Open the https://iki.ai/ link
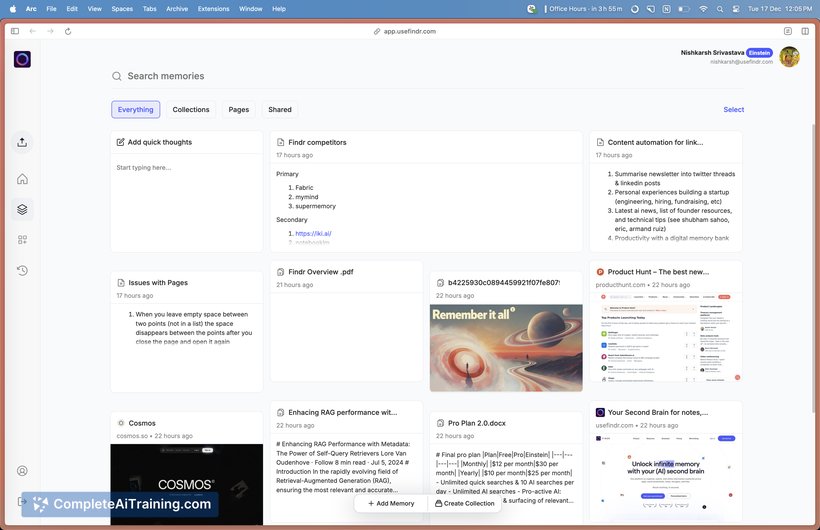The height and width of the screenshot is (530, 820). point(313,233)
